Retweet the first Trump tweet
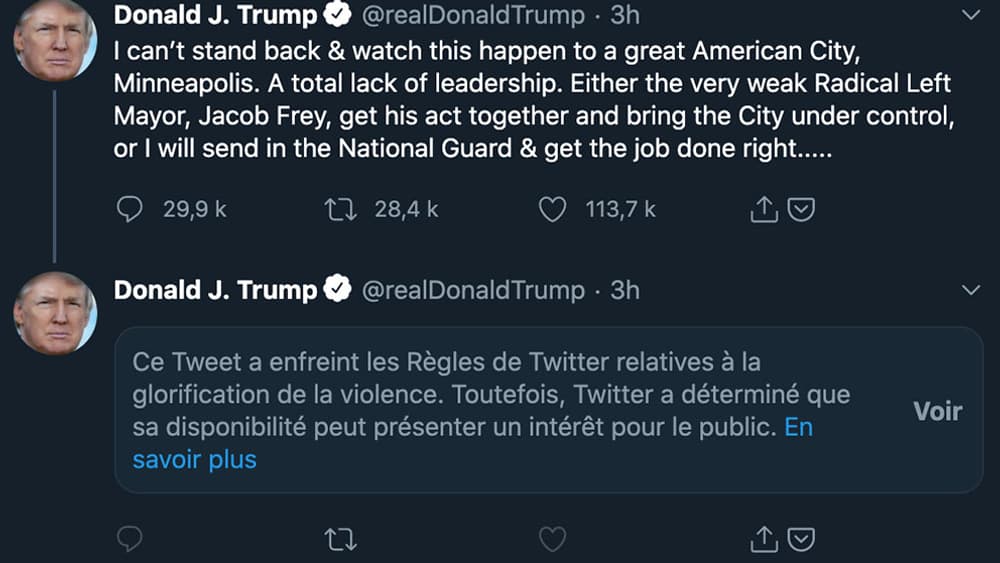The width and height of the screenshot is (1000, 563). point(341,209)
